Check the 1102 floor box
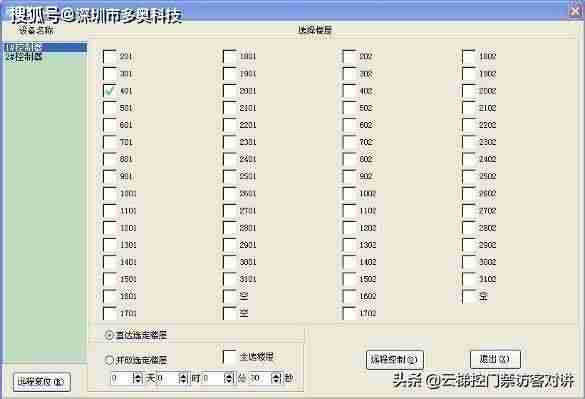This screenshot has width=585, height=399. pos(349,211)
